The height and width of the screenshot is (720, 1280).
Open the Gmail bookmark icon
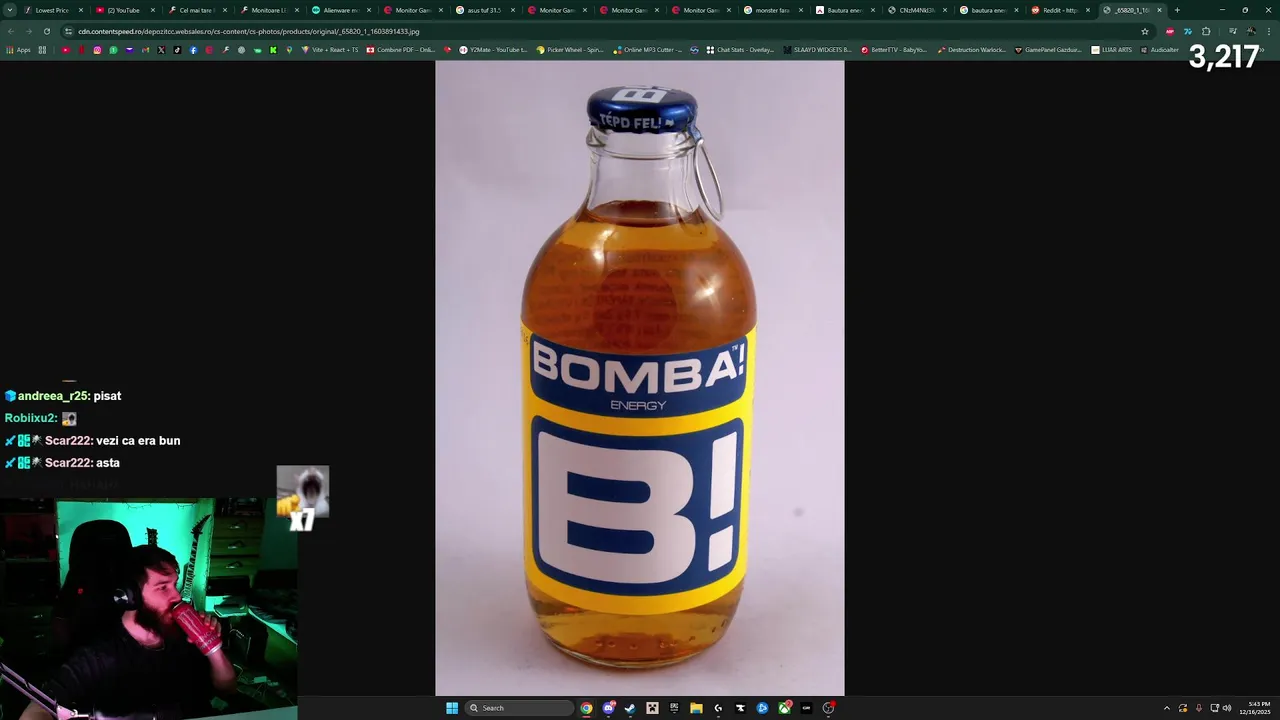[x=145, y=50]
